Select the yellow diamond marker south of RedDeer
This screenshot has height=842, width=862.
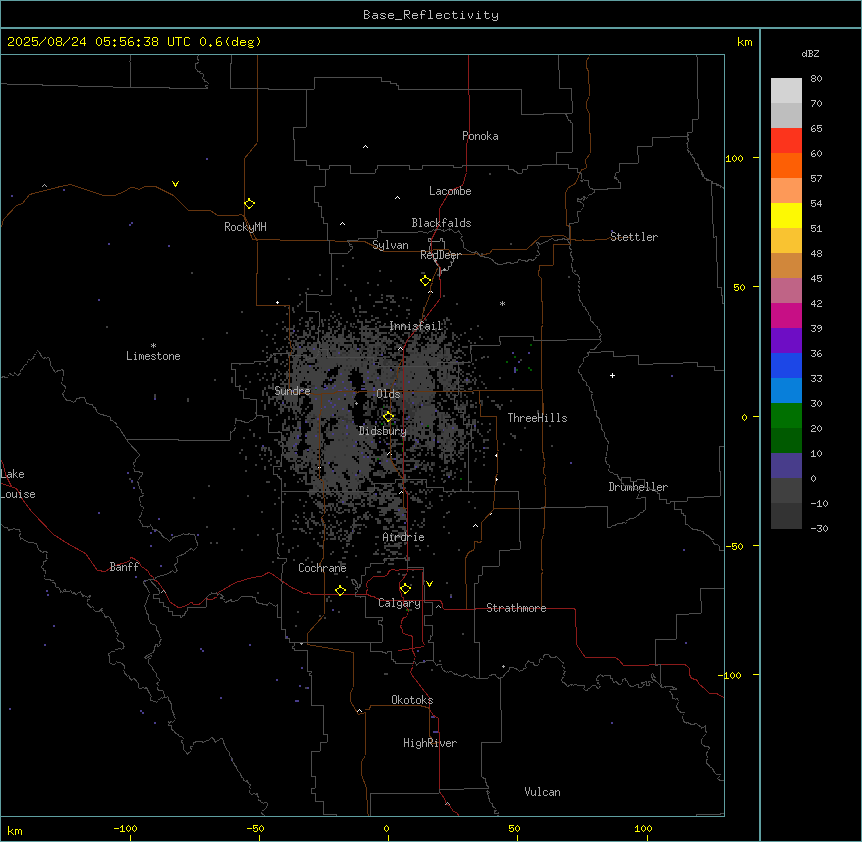point(426,280)
